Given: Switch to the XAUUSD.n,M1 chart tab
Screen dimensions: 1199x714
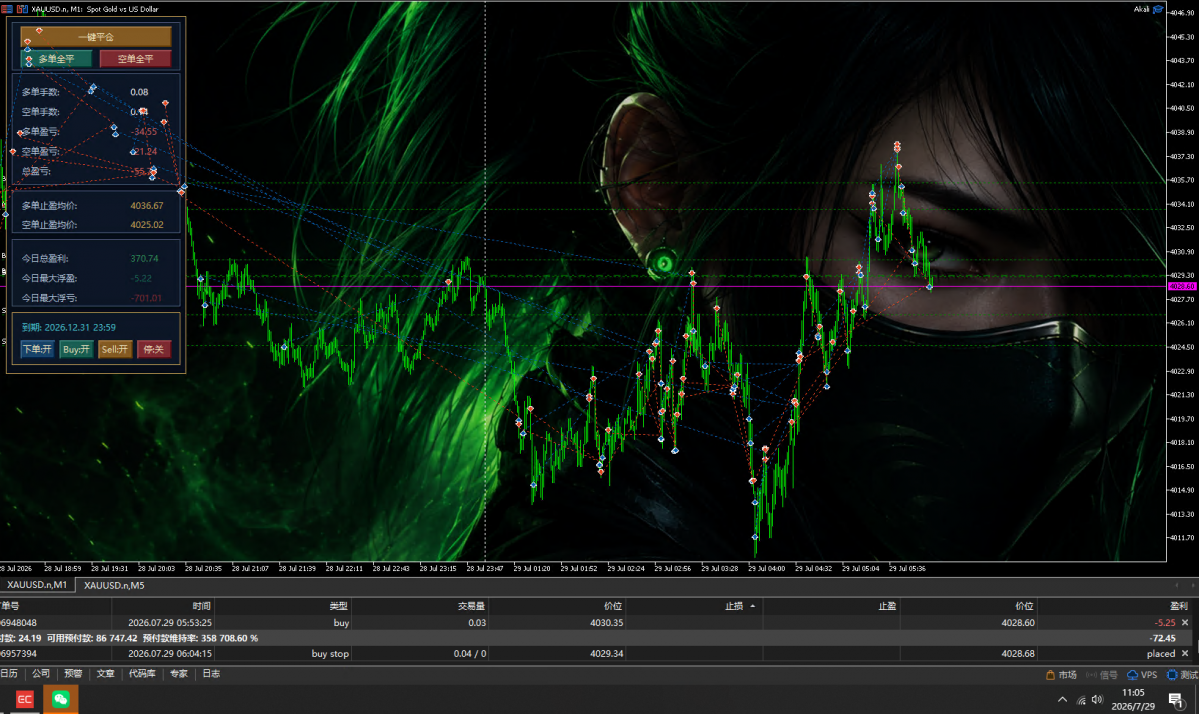Looking at the screenshot, I should coord(37,585).
